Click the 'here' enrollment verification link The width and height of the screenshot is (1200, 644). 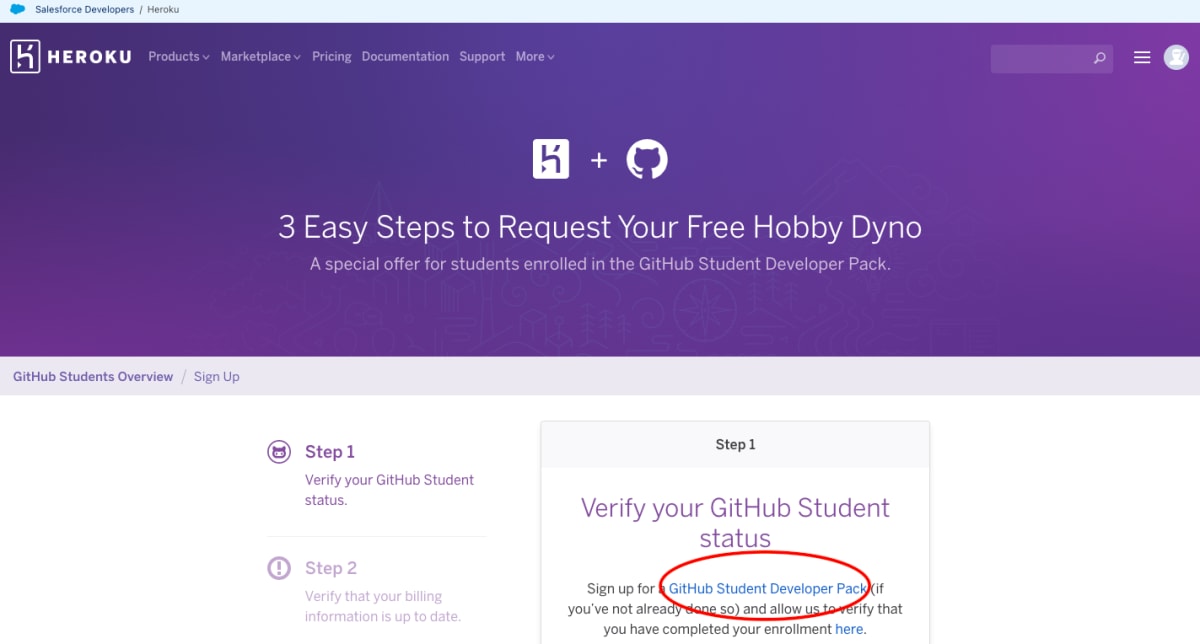849,629
